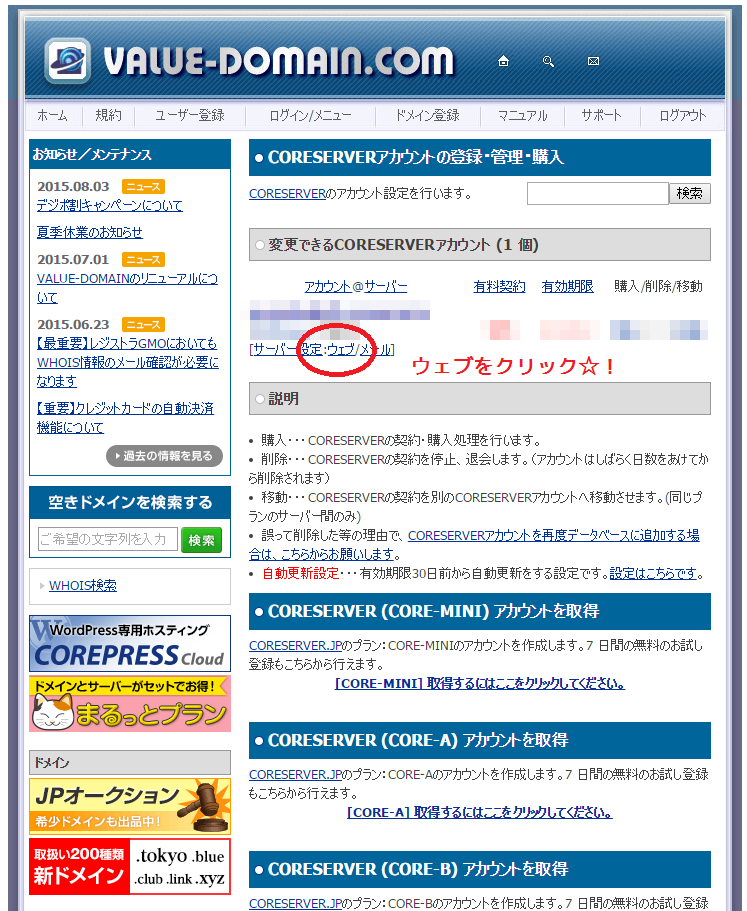Open the VALUE-DOMAINのリニューアルについて link
The height and width of the screenshot is (911, 747).
click(127, 288)
